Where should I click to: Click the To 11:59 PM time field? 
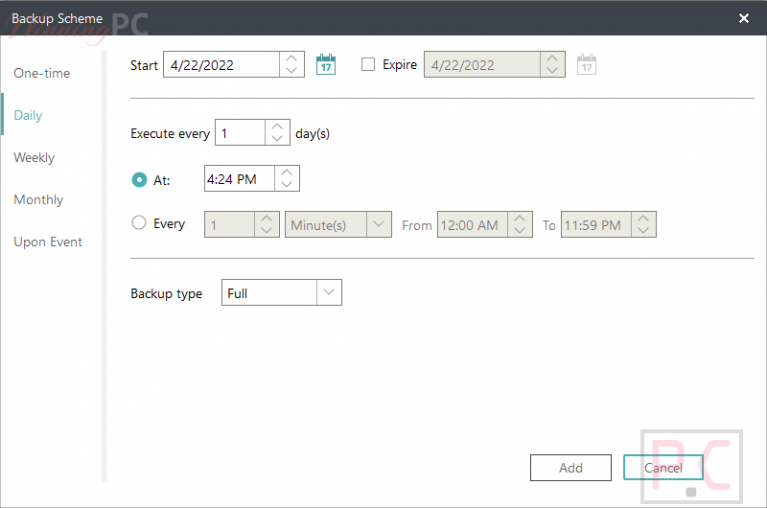(x=596, y=224)
